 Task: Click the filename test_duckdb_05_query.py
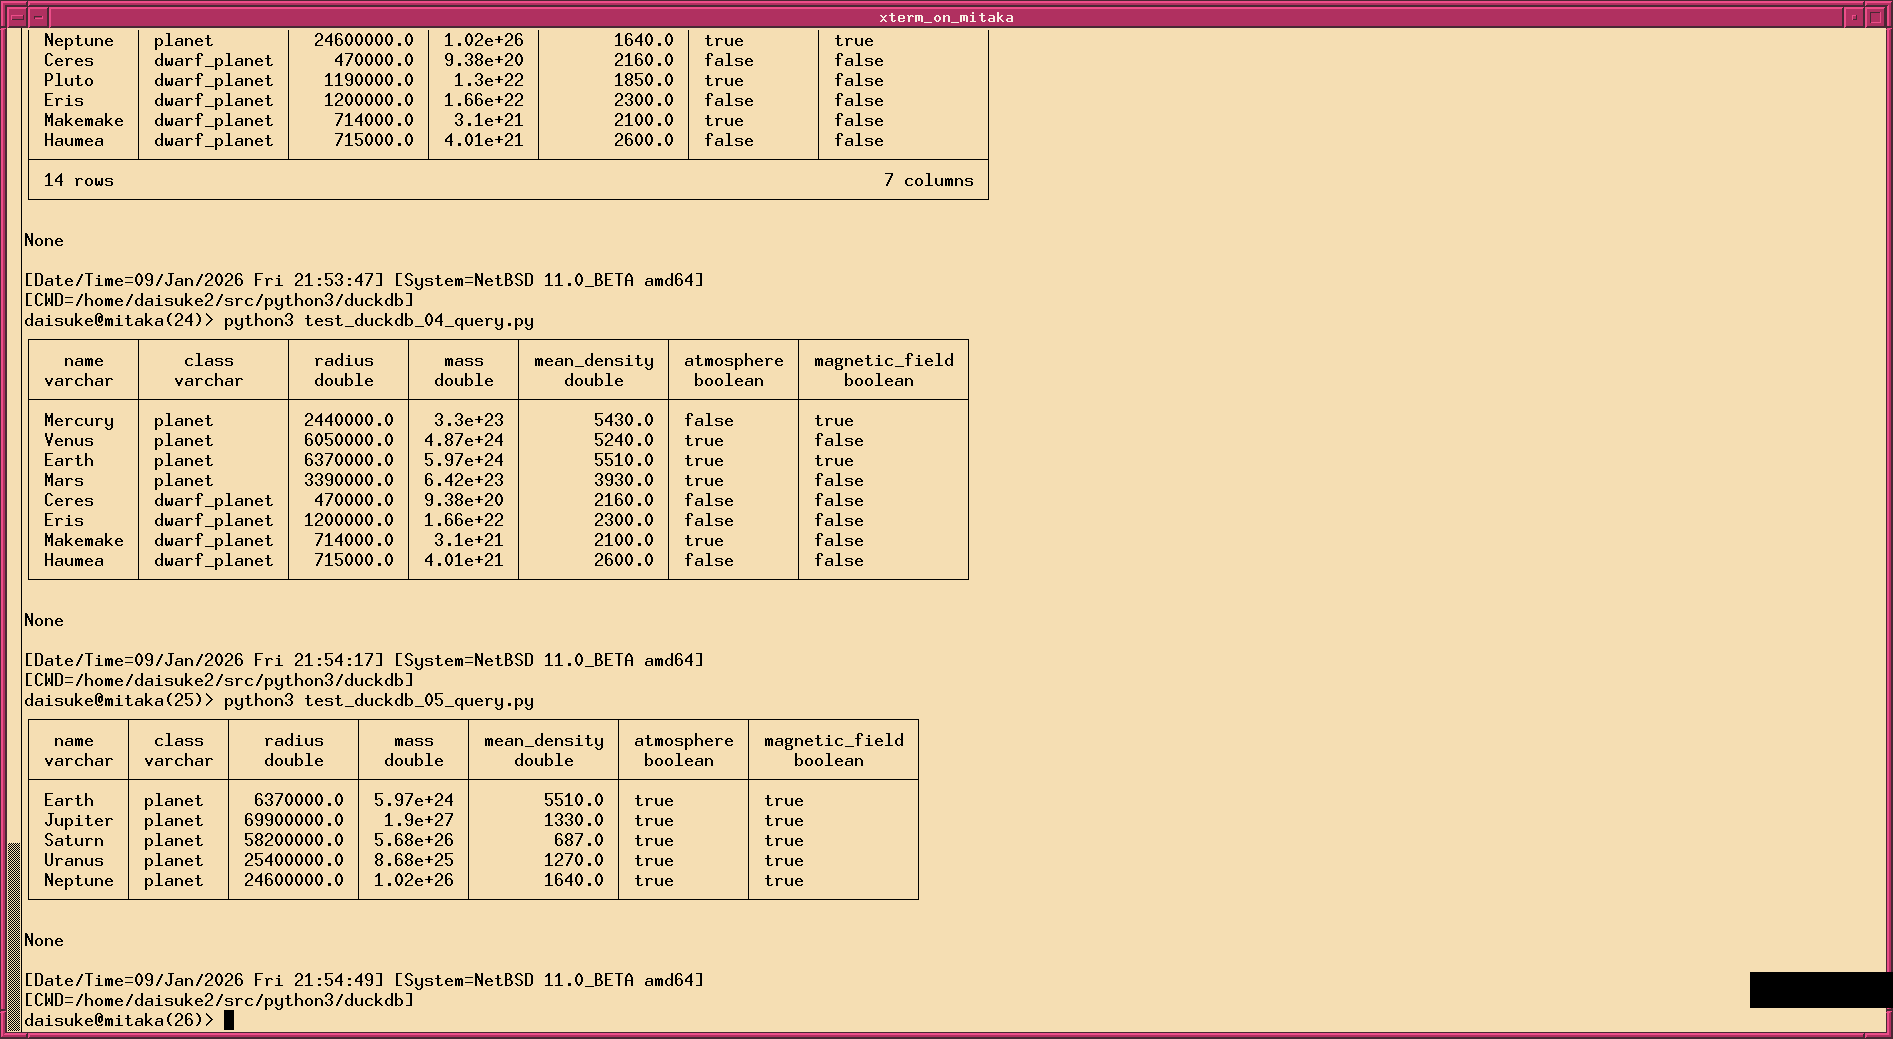coord(420,700)
